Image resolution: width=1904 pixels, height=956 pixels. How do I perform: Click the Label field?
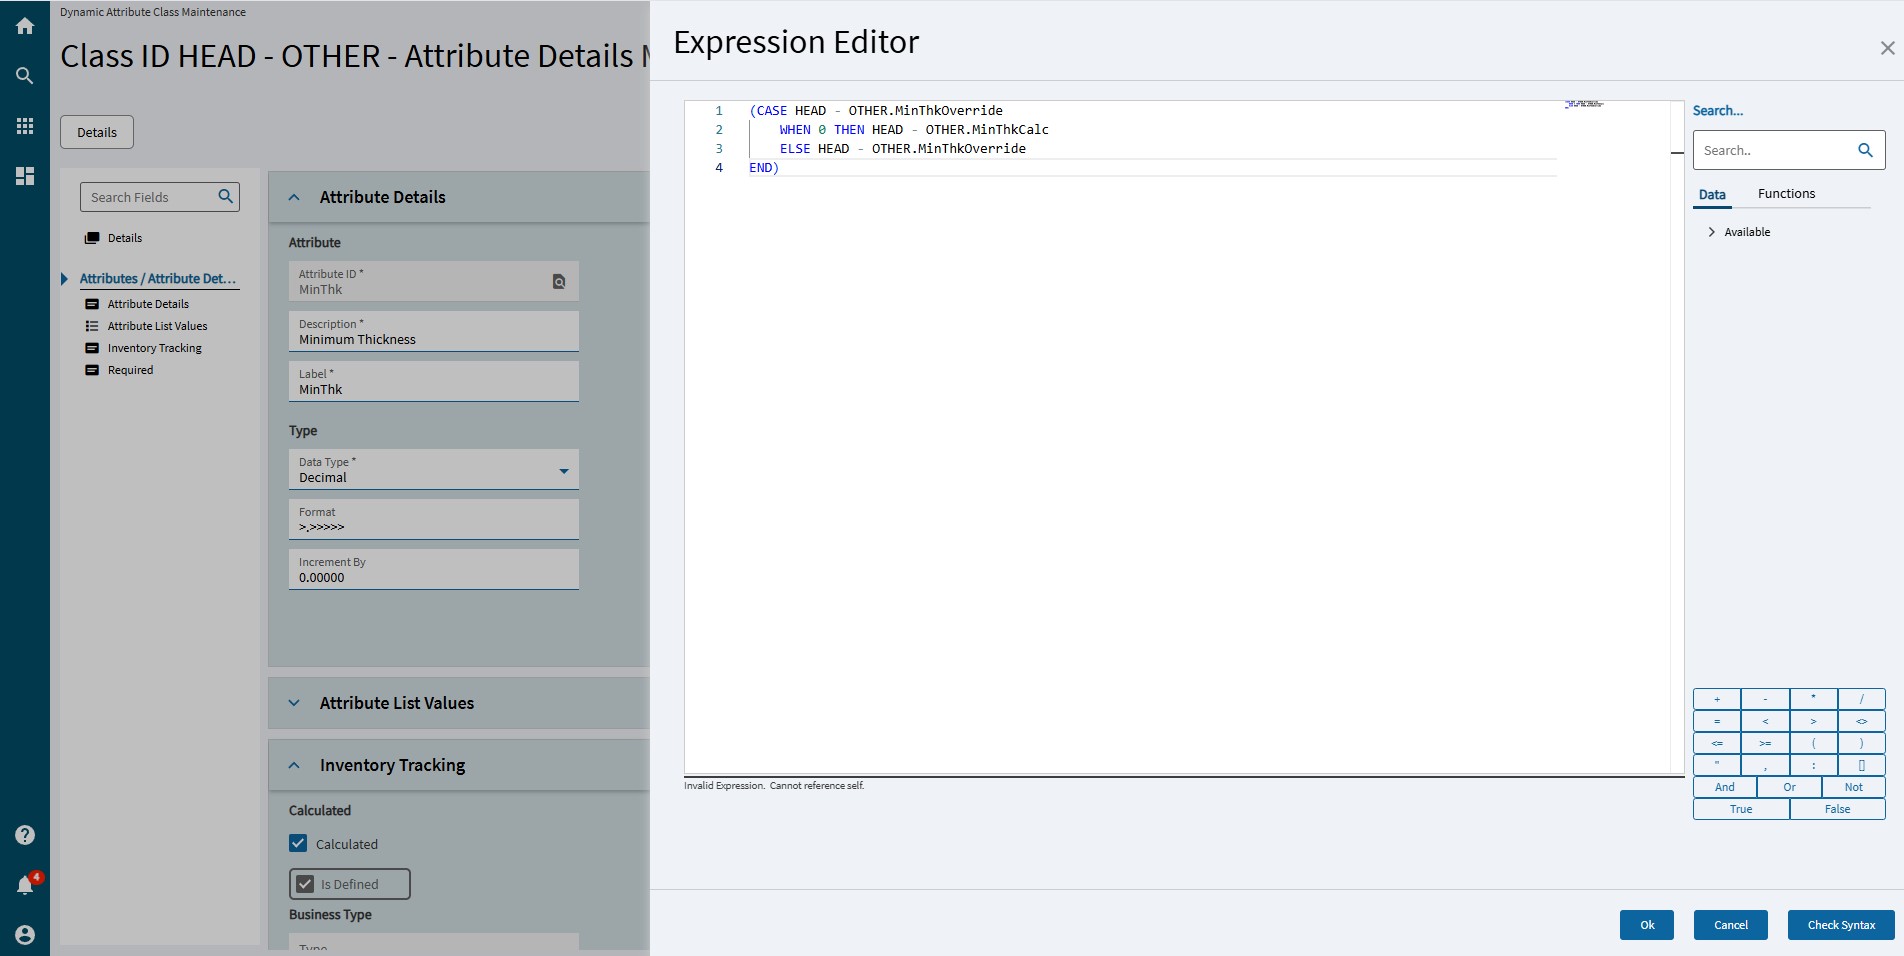(434, 381)
